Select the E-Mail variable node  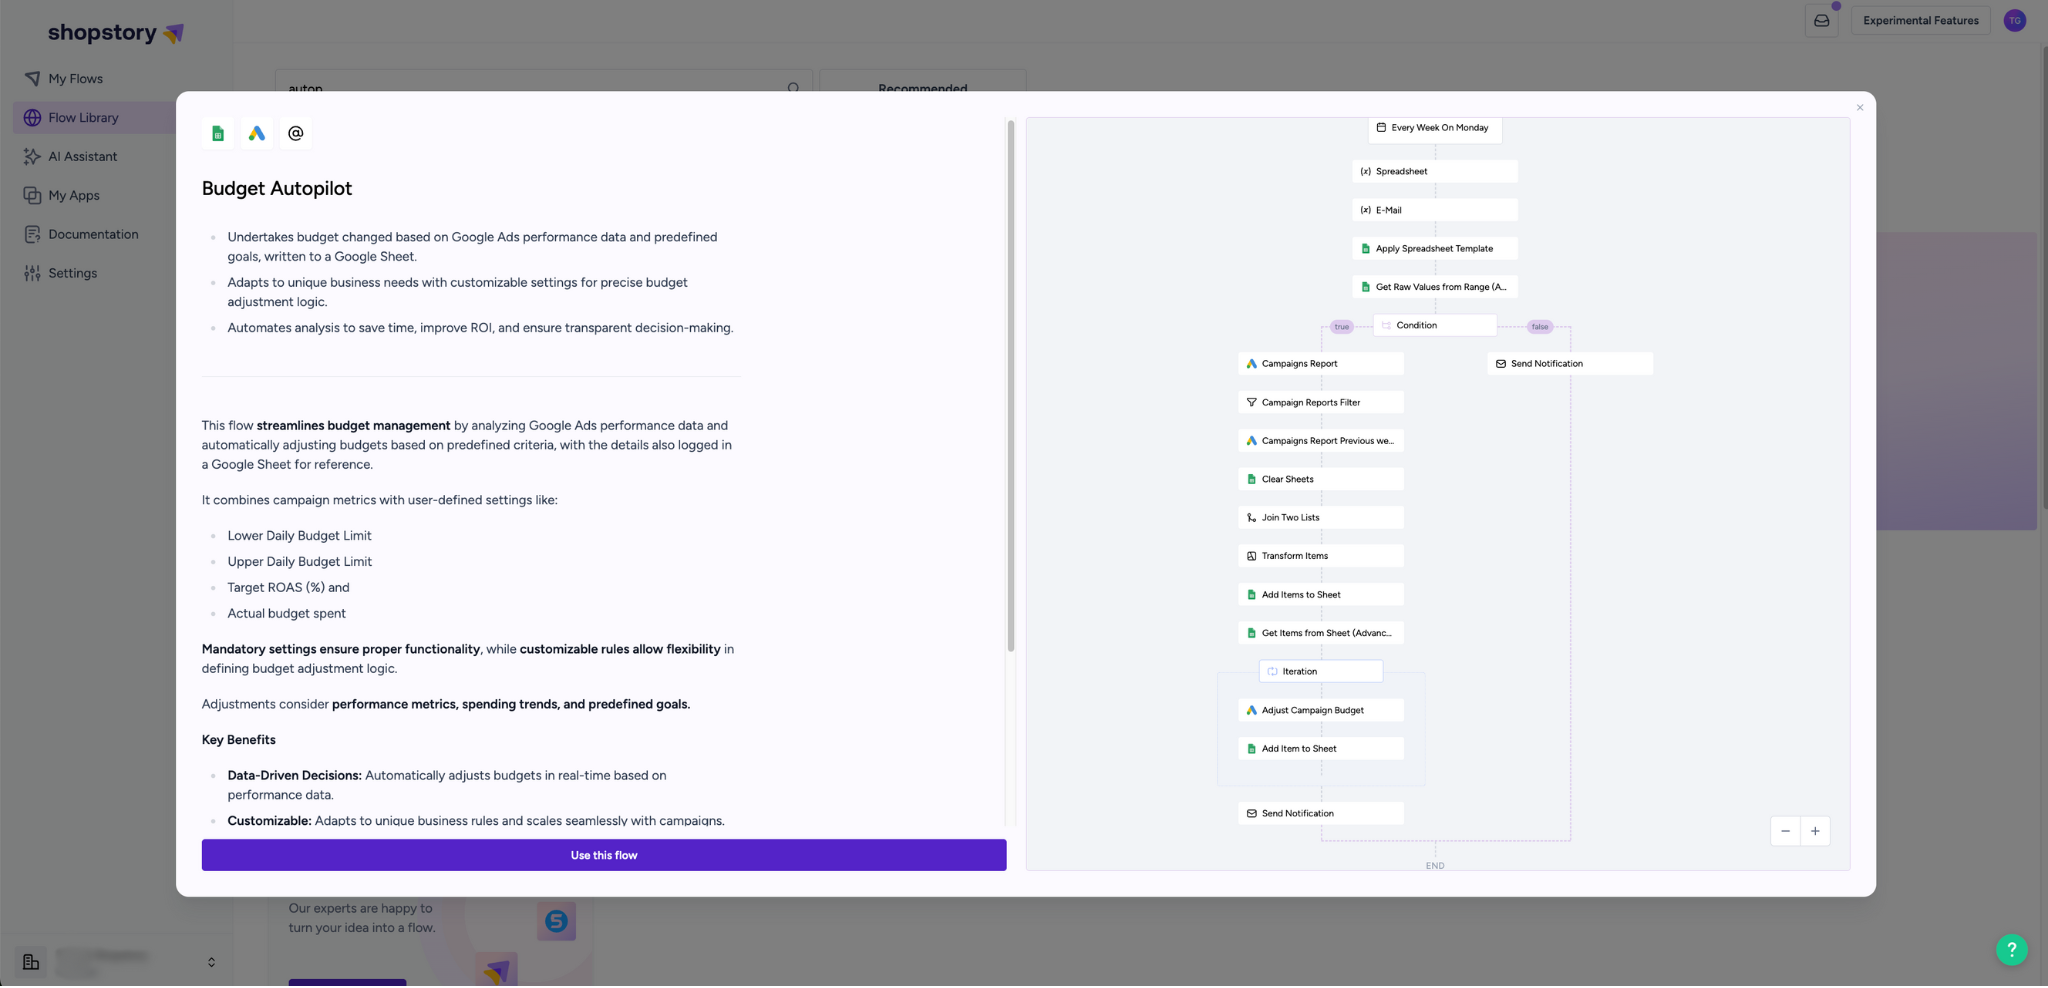tap(1435, 210)
